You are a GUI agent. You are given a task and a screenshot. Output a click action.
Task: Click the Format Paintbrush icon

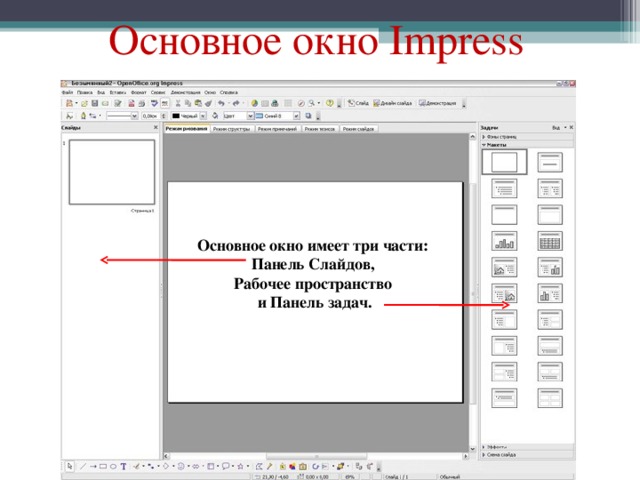coord(208,104)
